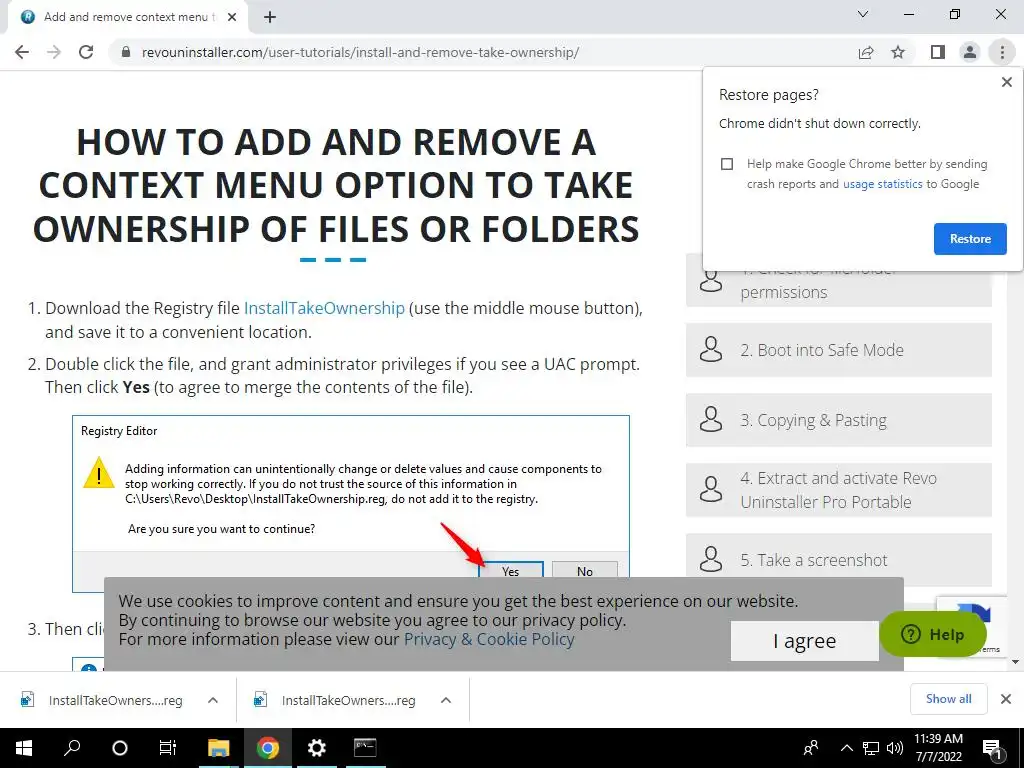This screenshot has width=1024, height=768.
Task: Expand options for second downloaded reg file
Action: click(x=445, y=700)
